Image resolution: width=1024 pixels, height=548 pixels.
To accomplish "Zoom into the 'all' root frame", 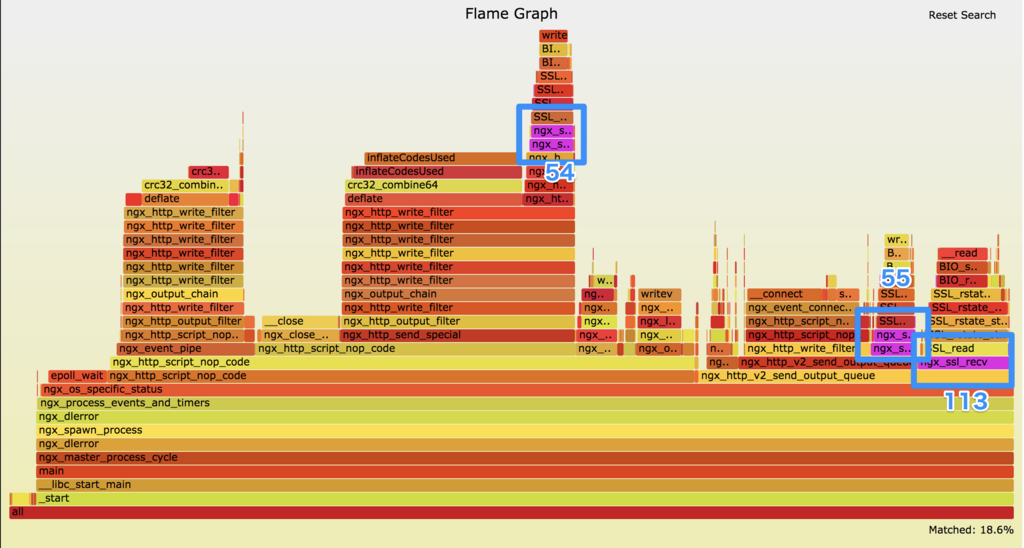I will tap(511, 512).
